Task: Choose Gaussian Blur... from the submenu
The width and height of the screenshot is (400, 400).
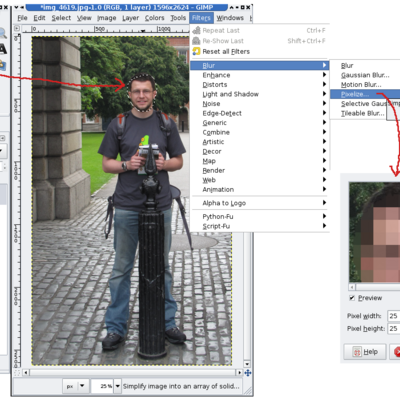Action: (x=365, y=75)
